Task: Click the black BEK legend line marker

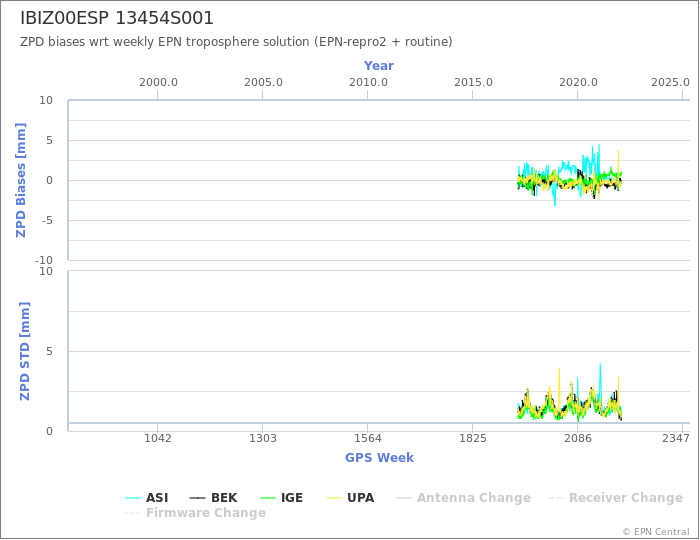Action: 197,498
